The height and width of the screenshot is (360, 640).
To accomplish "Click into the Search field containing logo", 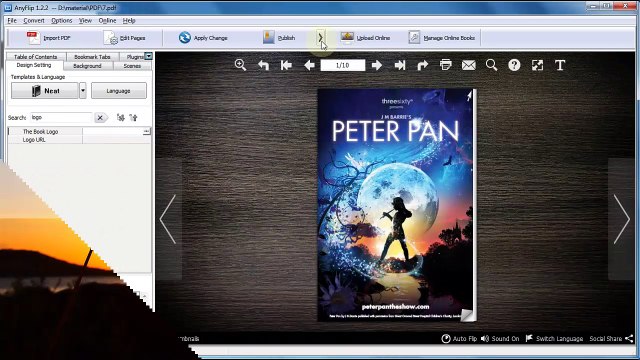I will pyautogui.click(x=61, y=118).
